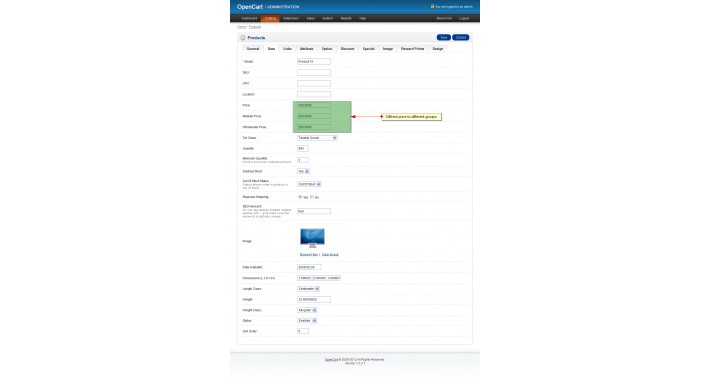Click the Storefront link in top bar
Screen dimensions: 710x380
444,19
